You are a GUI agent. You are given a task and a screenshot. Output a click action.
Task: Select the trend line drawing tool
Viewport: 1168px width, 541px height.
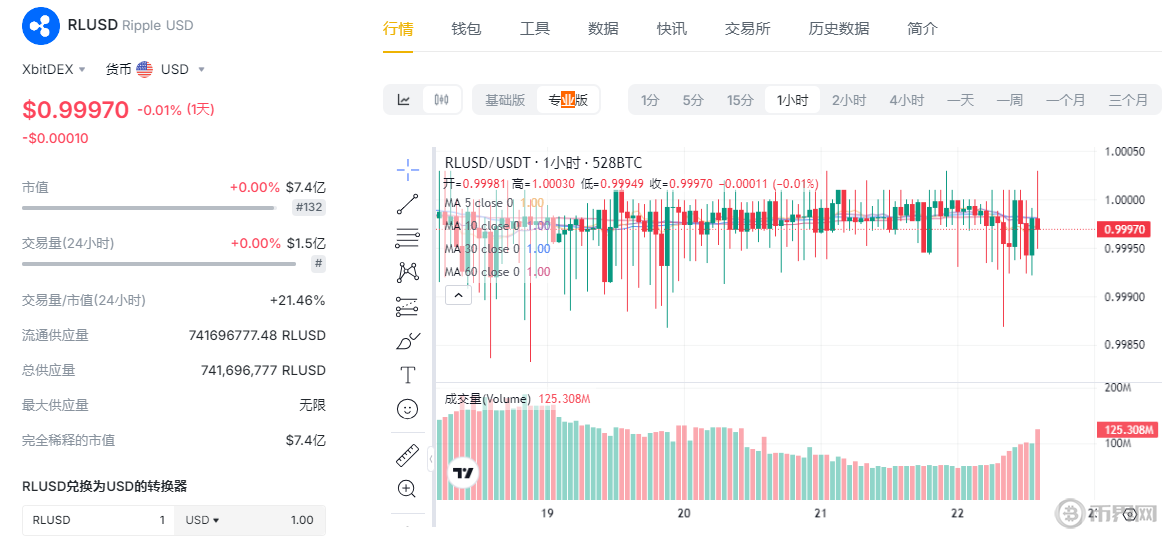click(407, 204)
